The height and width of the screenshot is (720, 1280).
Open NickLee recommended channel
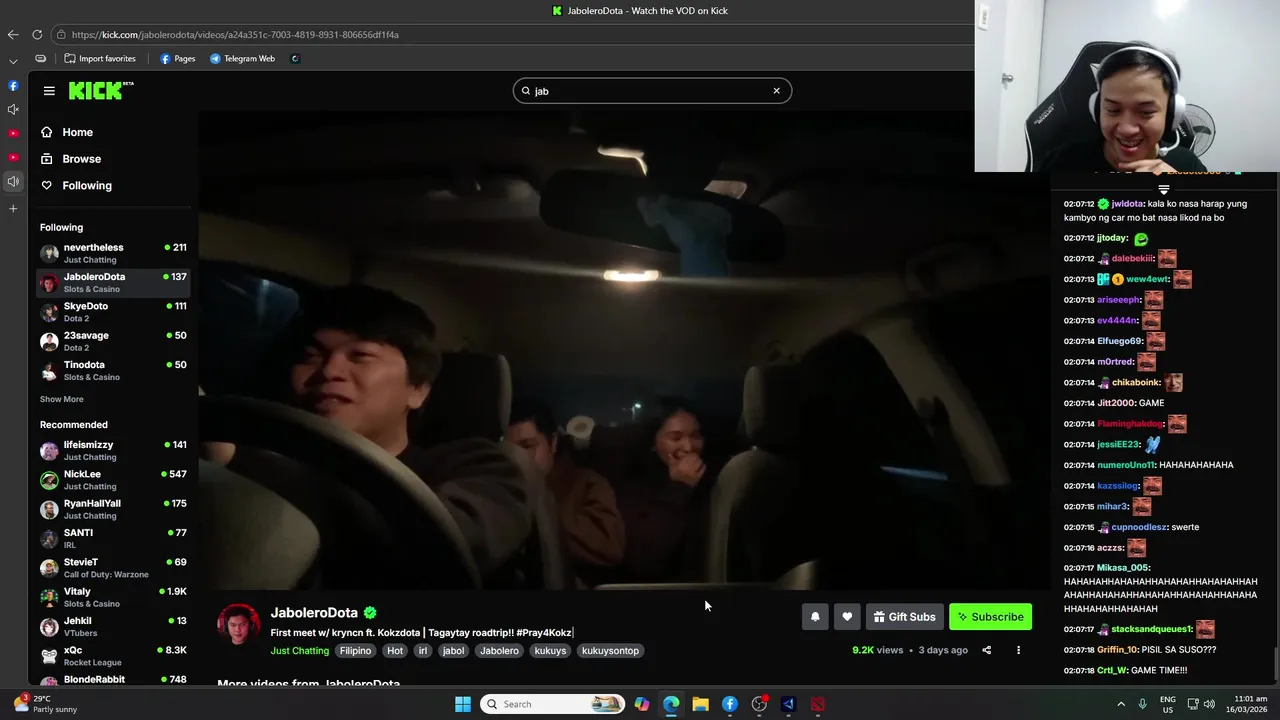click(x=113, y=480)
